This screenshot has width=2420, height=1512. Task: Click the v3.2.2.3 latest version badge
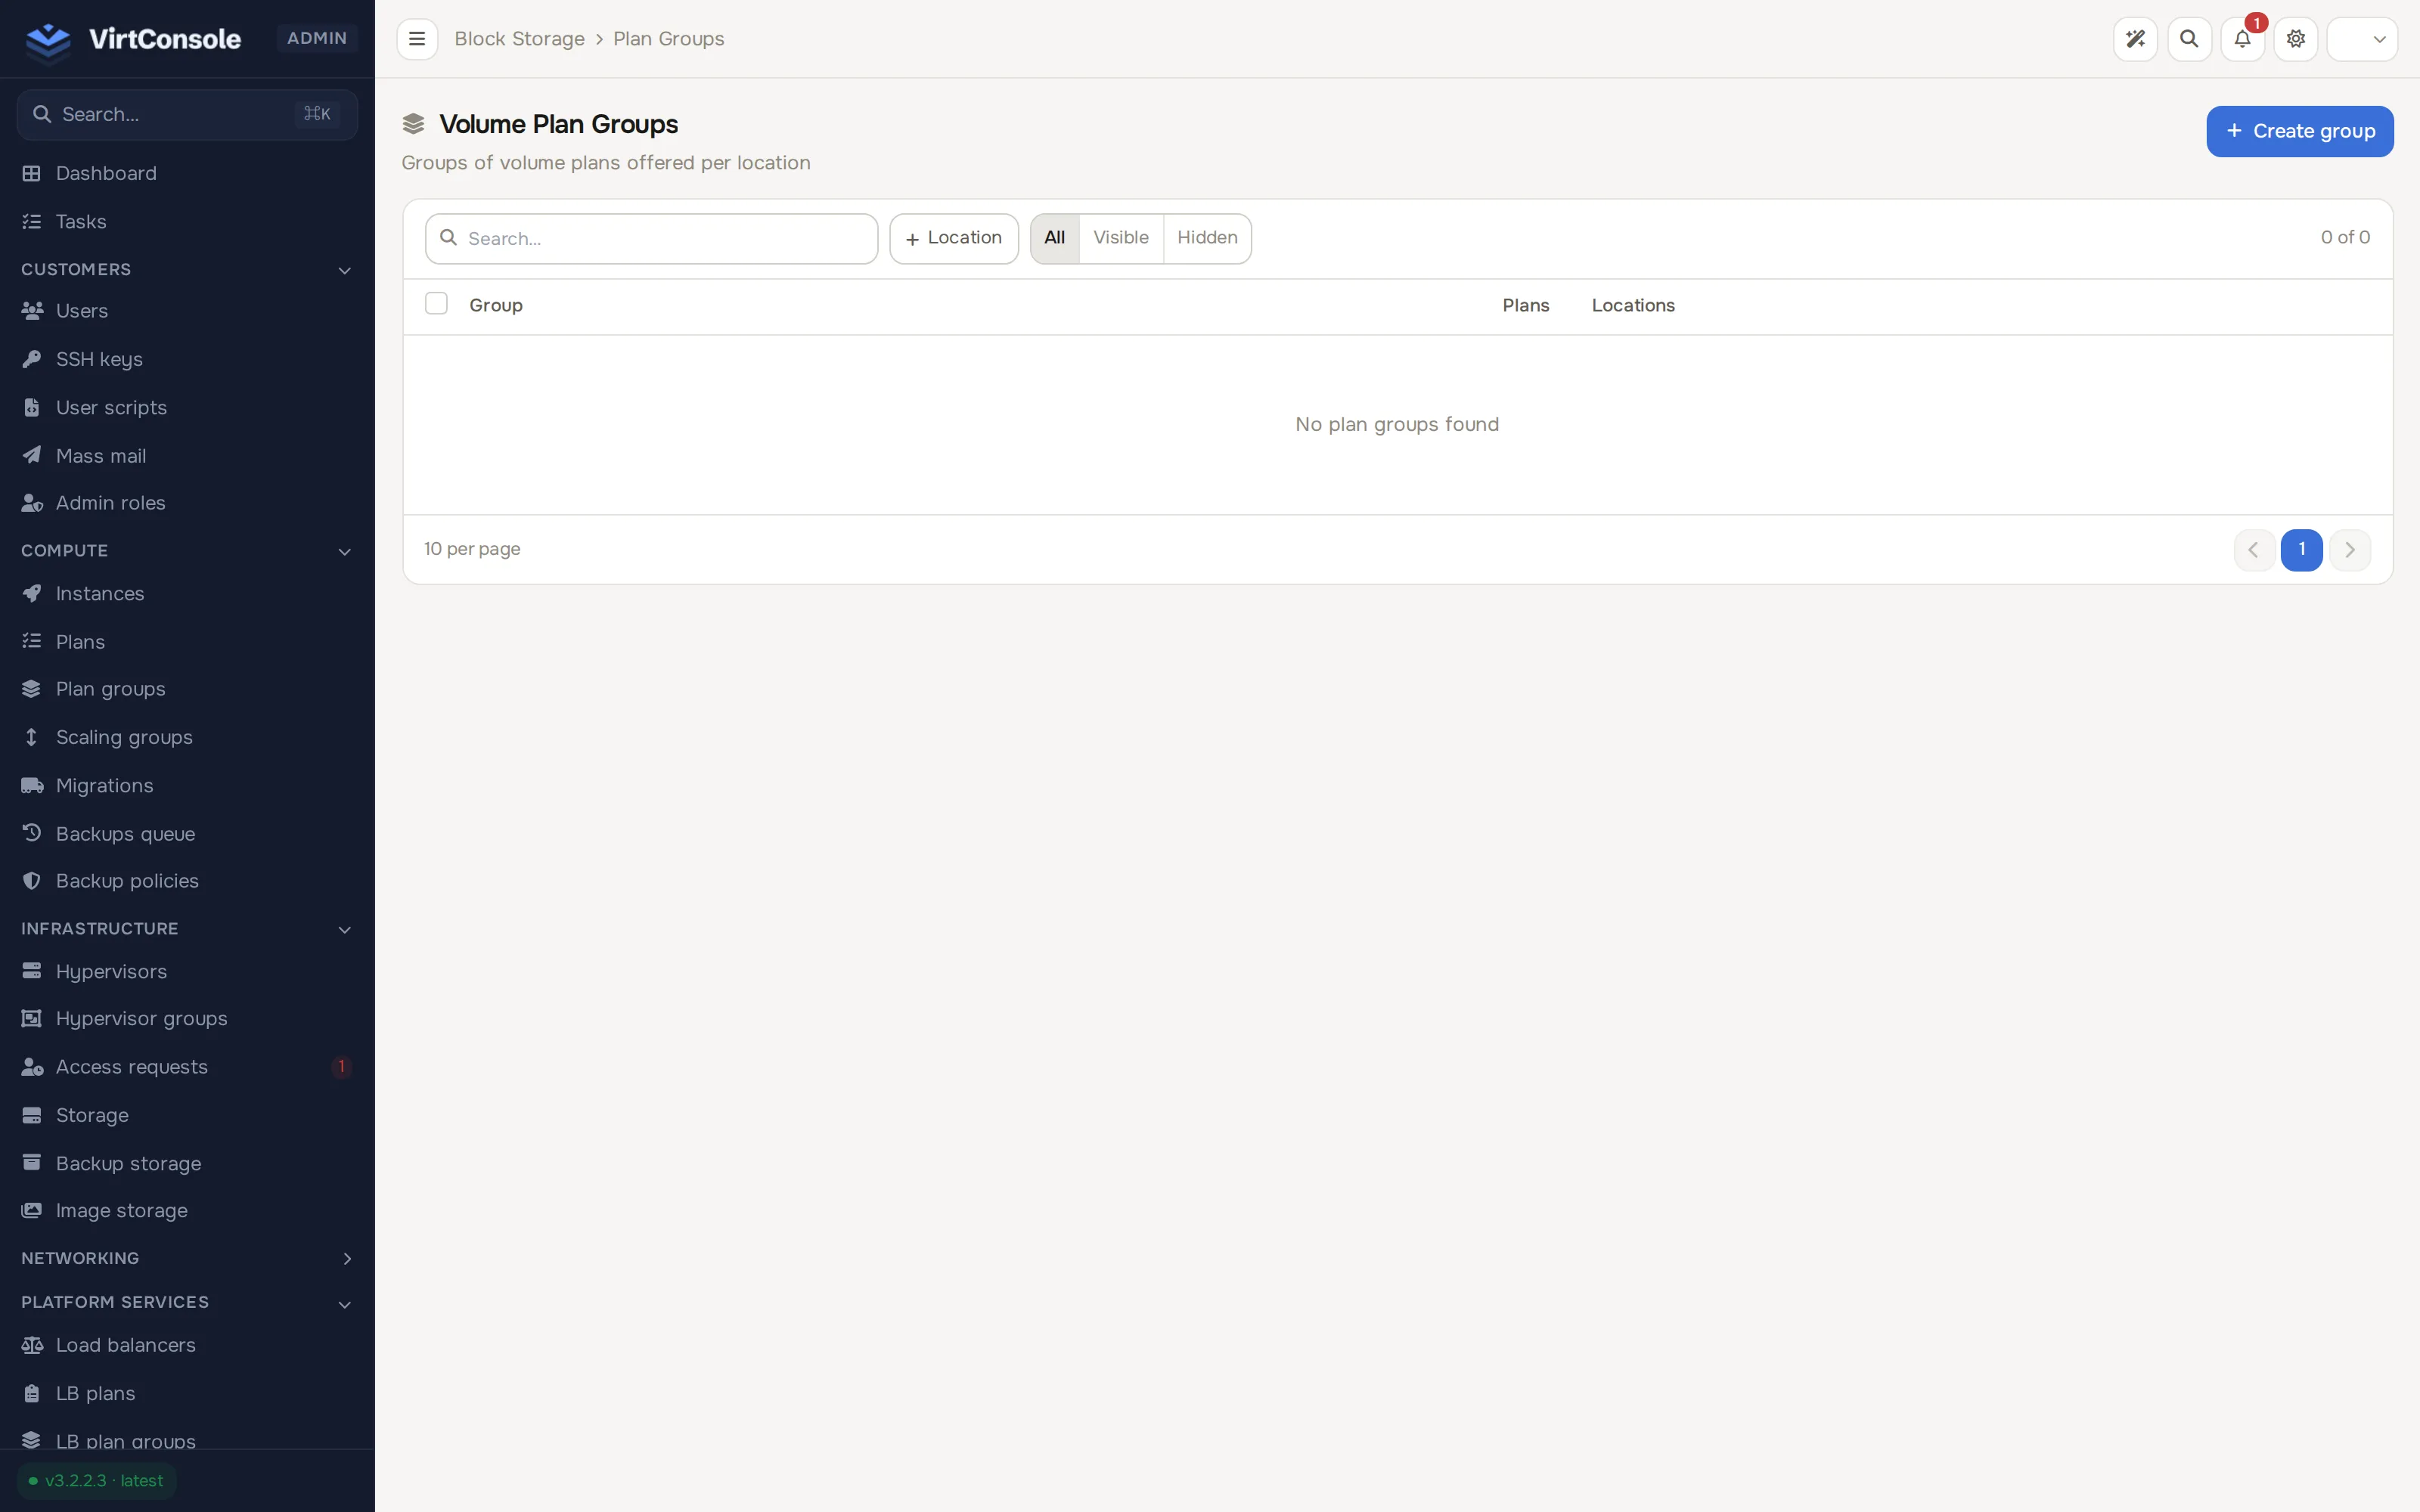97,1481
